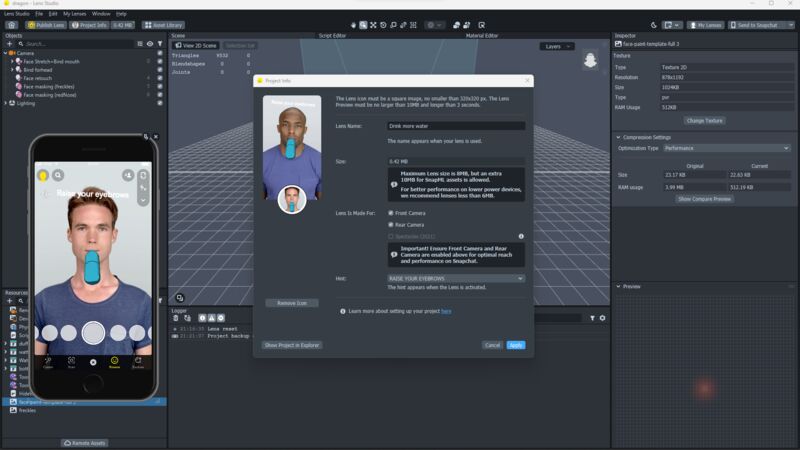This screenshot has height=450, width=800.
Task: Click the list view icon in Objects panel
Action: 140,44
